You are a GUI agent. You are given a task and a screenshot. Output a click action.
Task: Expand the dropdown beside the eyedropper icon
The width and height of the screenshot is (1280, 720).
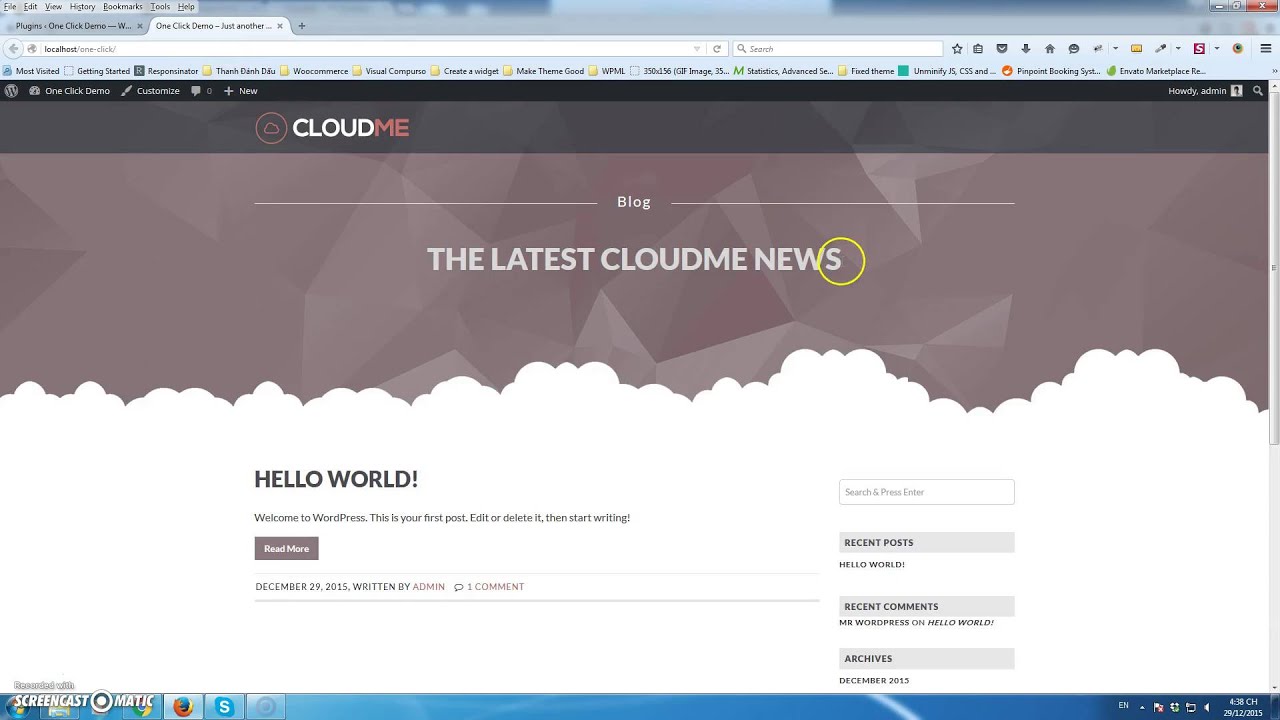coord(1178,48)
